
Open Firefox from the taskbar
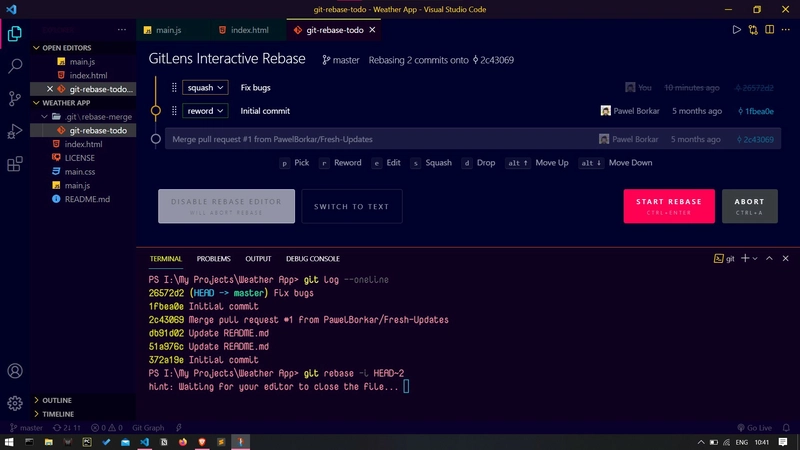coord(183,442)
